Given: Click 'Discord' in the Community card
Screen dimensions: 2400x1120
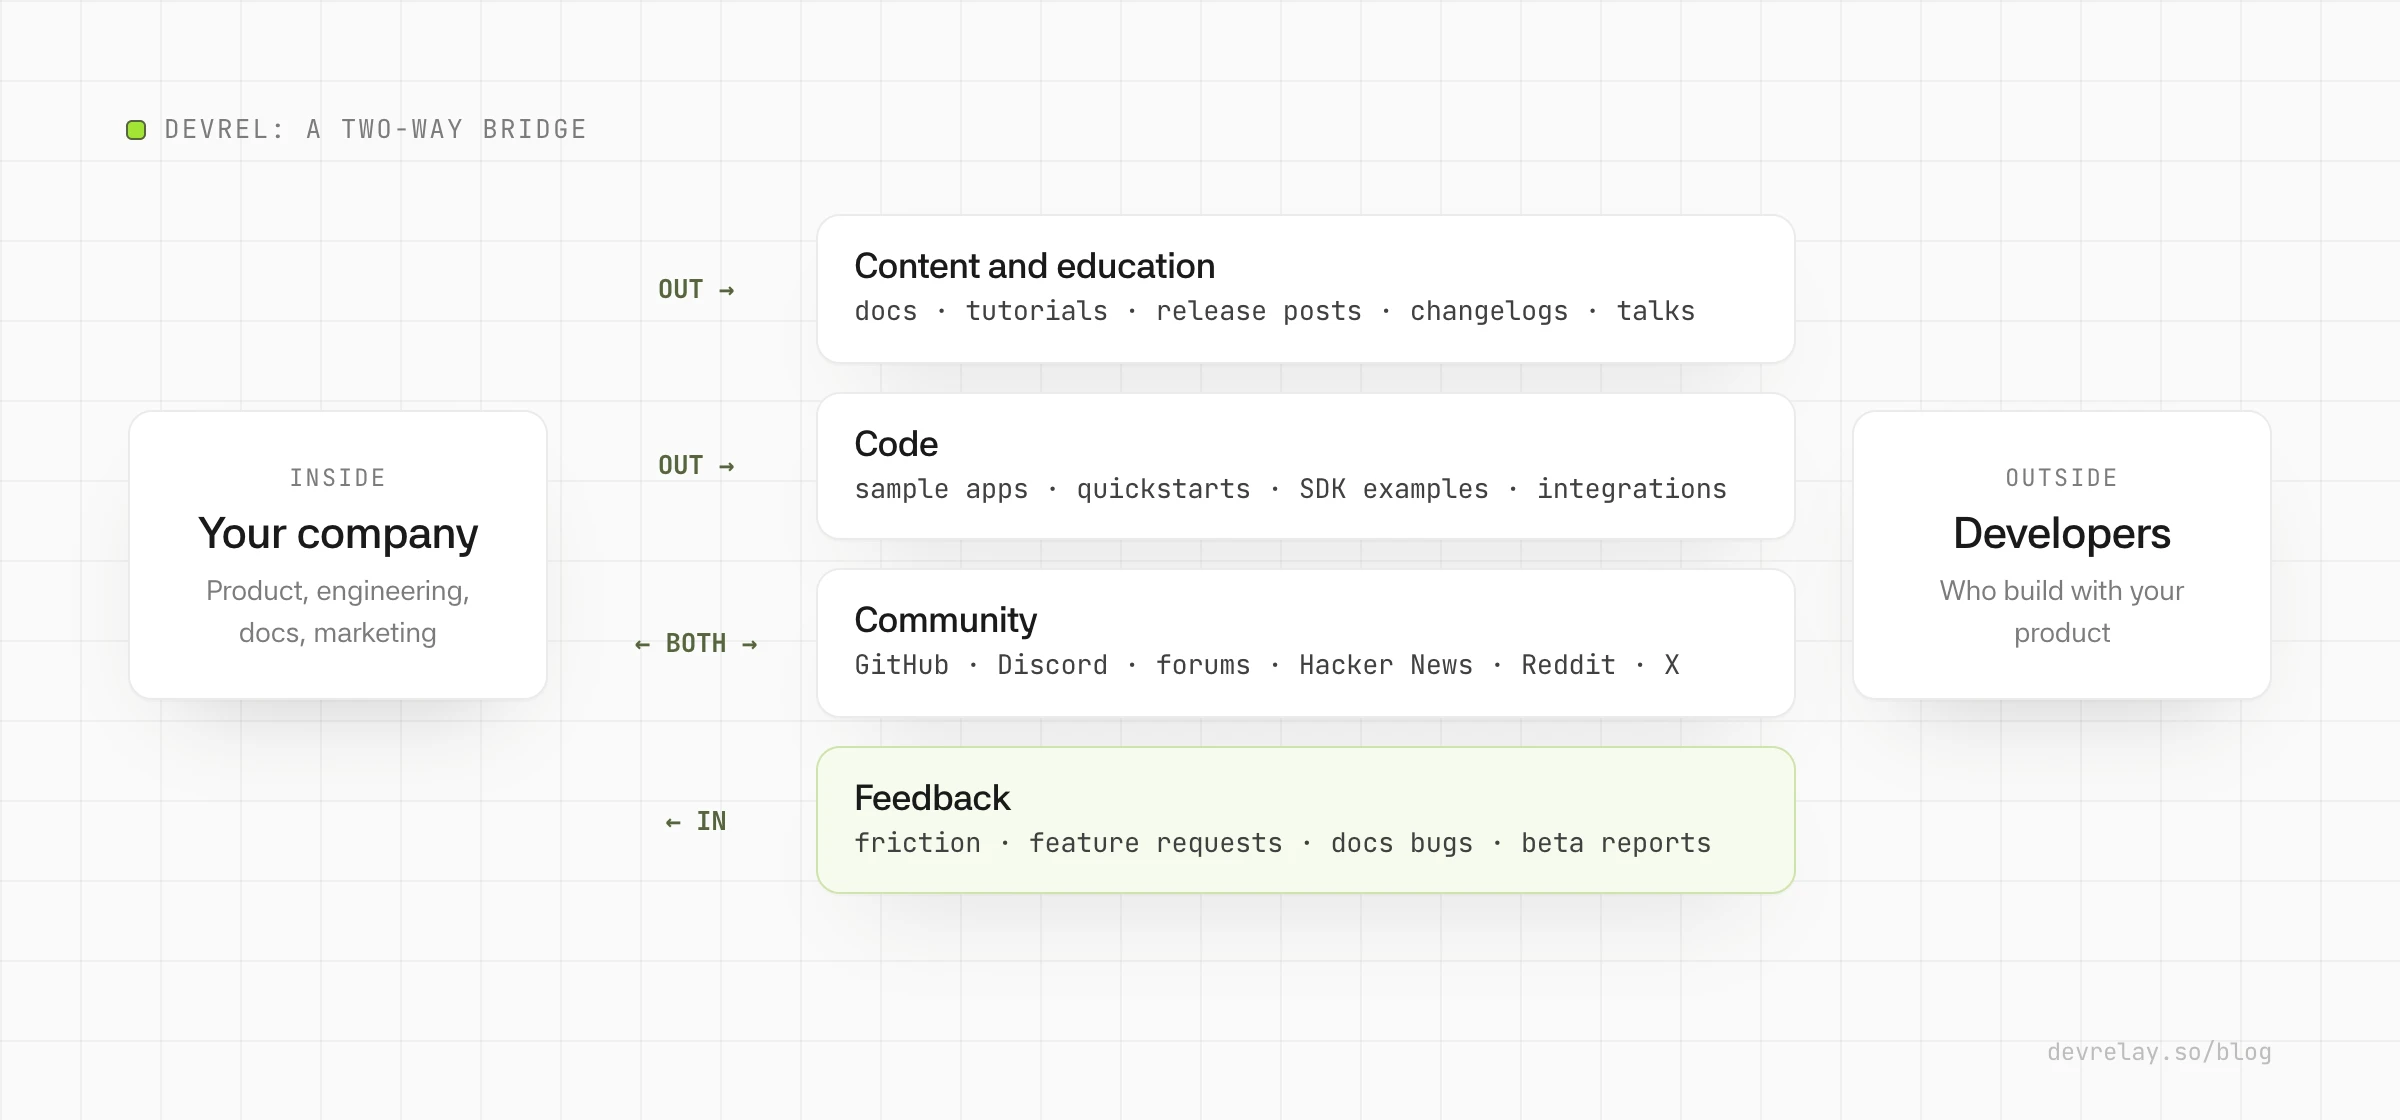Looking at the screenshot, I should (1052, 666).
